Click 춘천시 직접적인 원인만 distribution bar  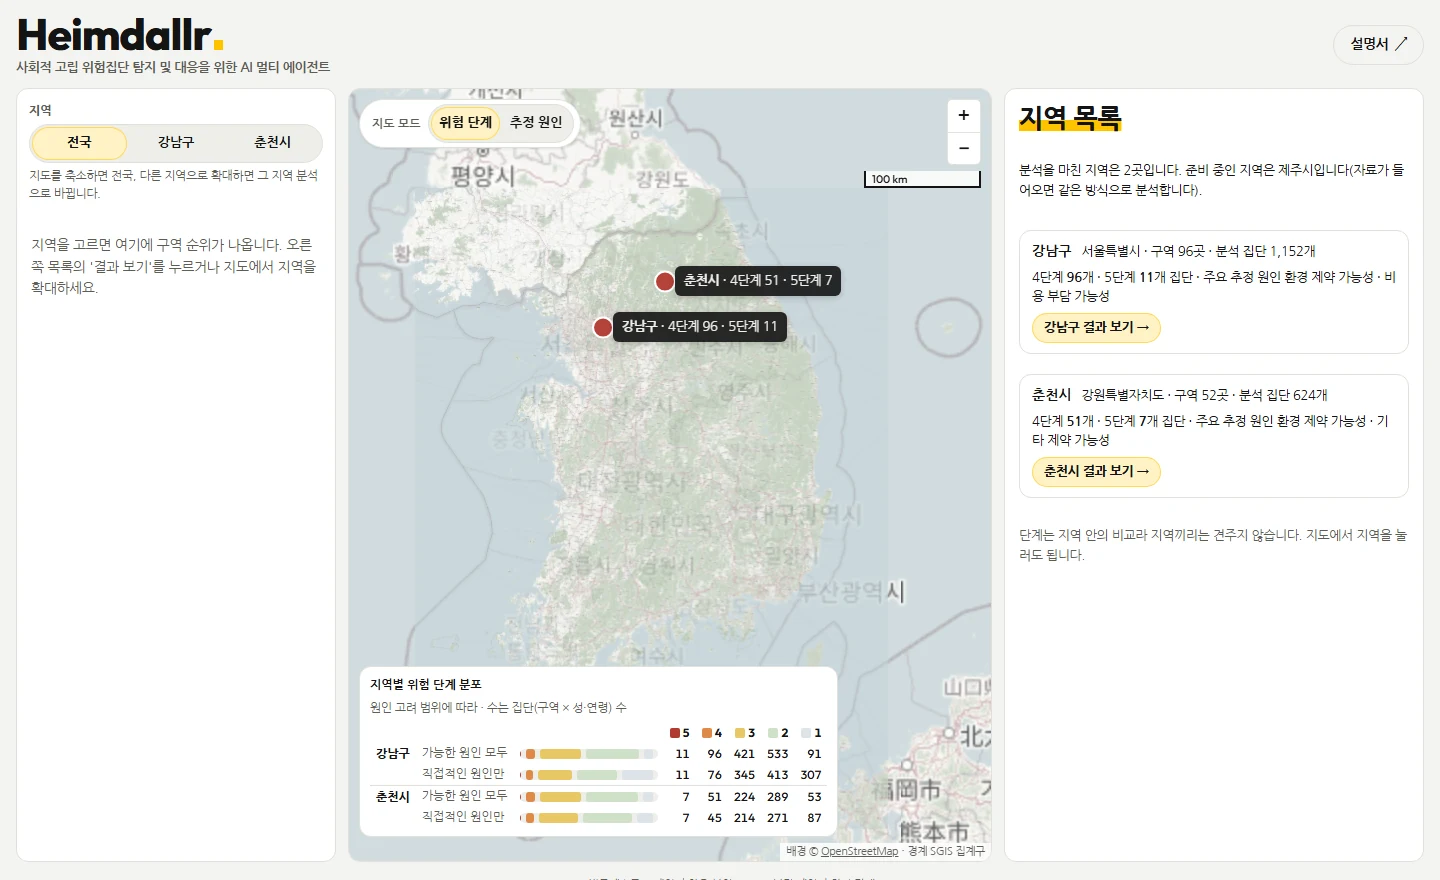[589, 818]
